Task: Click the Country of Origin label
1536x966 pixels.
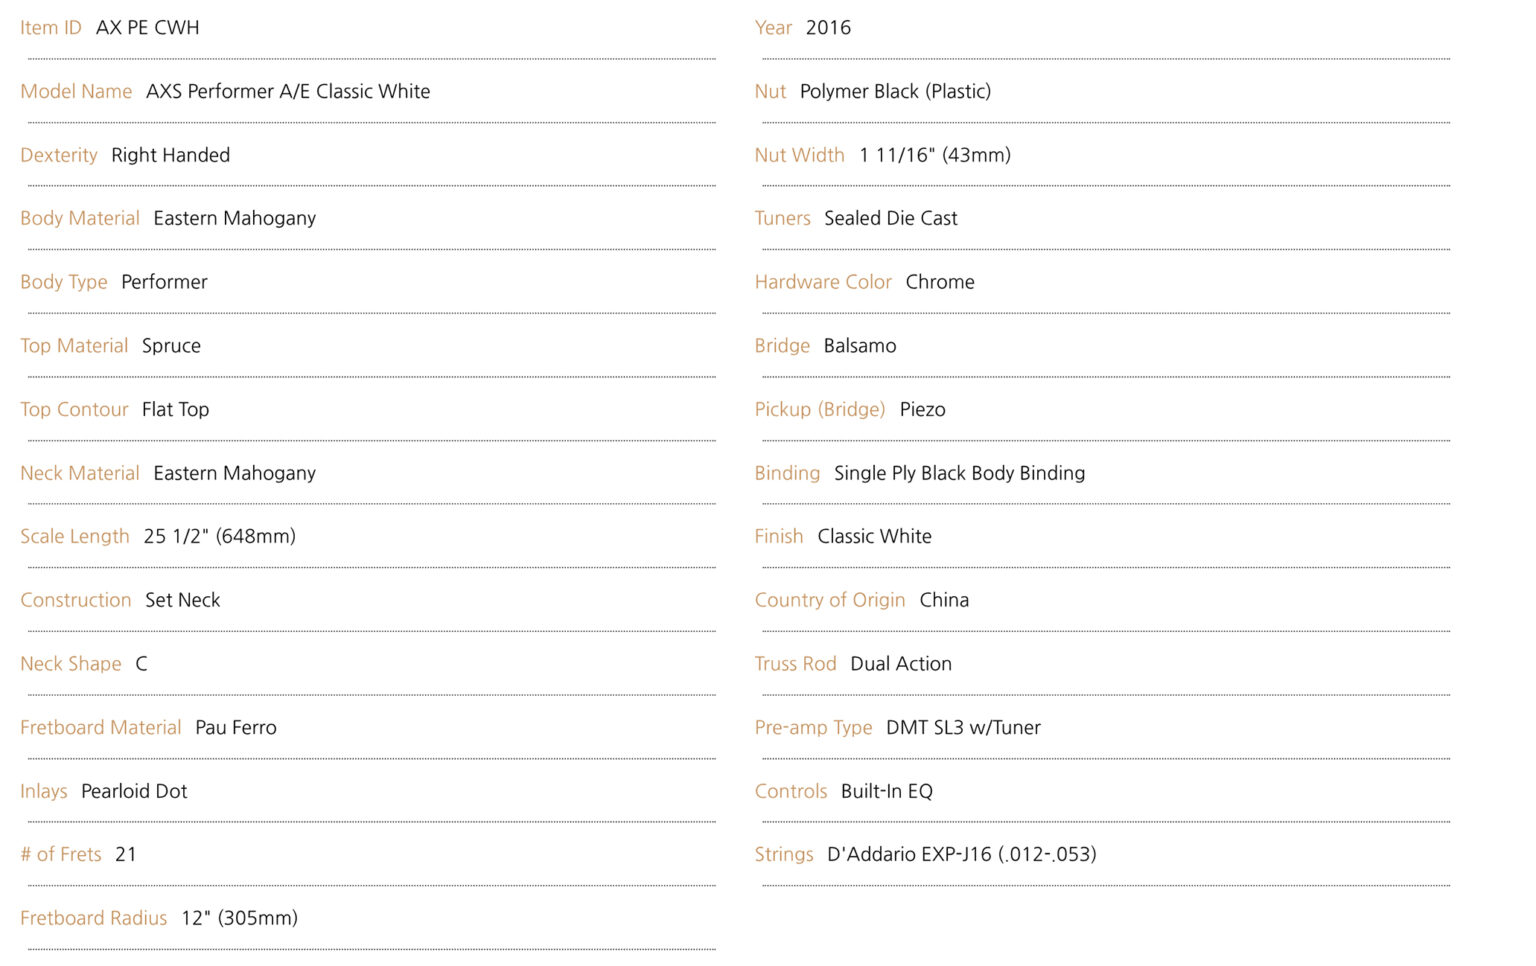Action: [x=830, y=601]
